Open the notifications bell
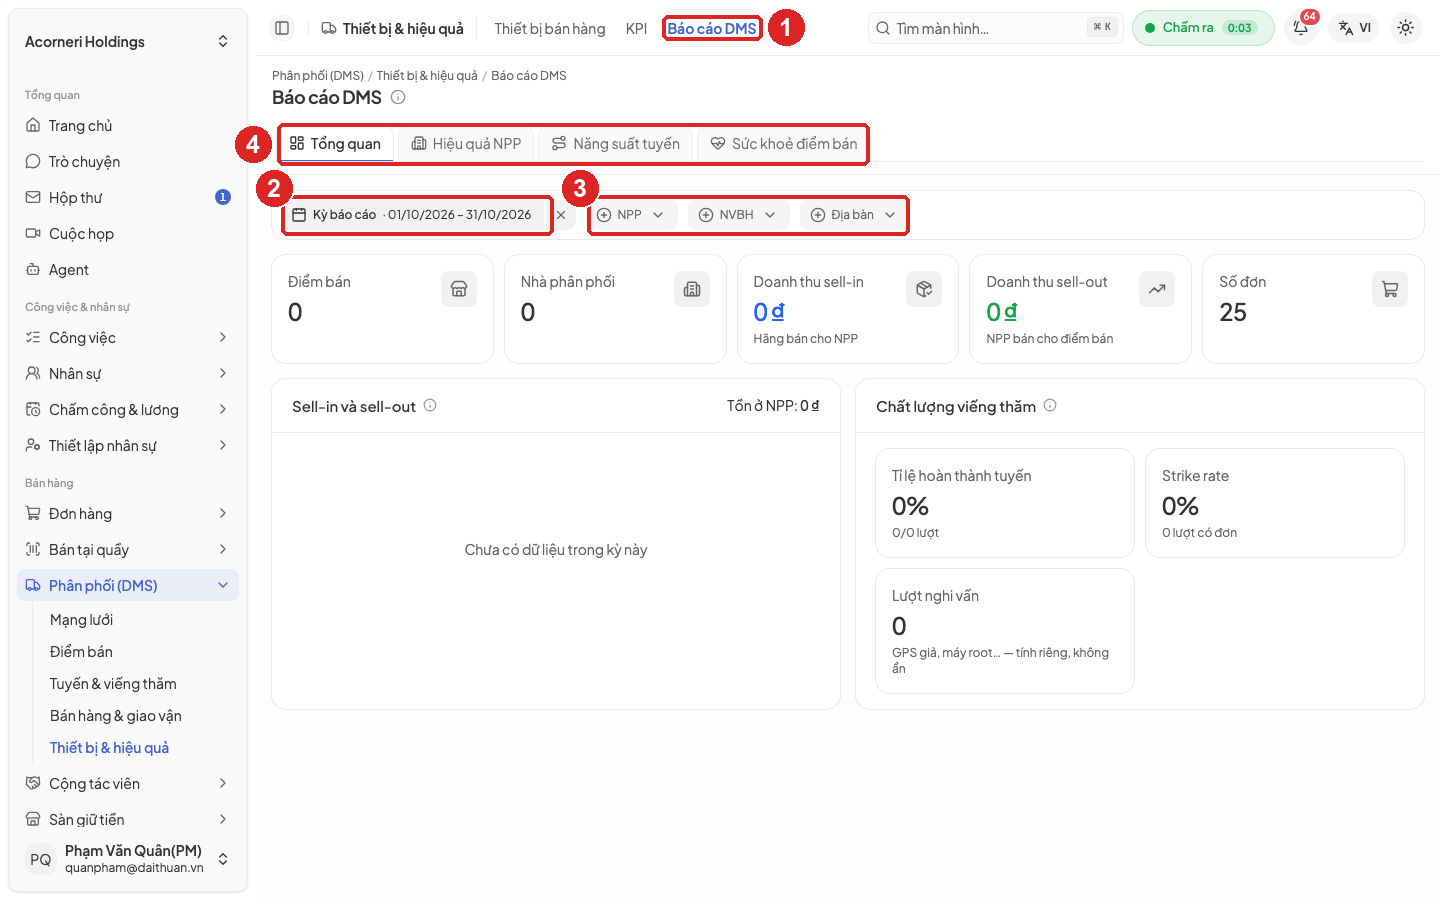This screenshot has height=900, width=1440. point(1301,28)
